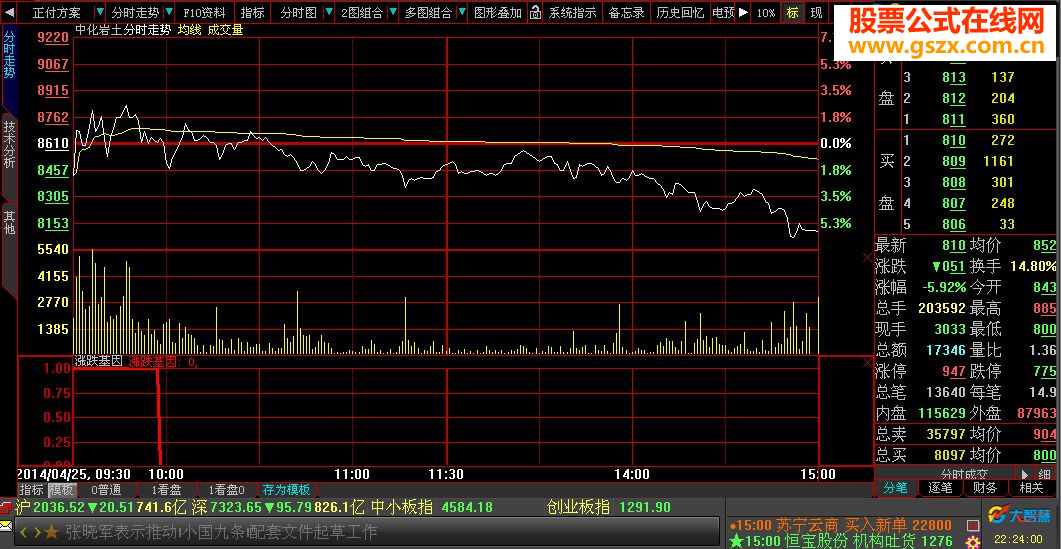
Task: Open dropdown arrow after 分时图
Action: click(x=329, y=12)
